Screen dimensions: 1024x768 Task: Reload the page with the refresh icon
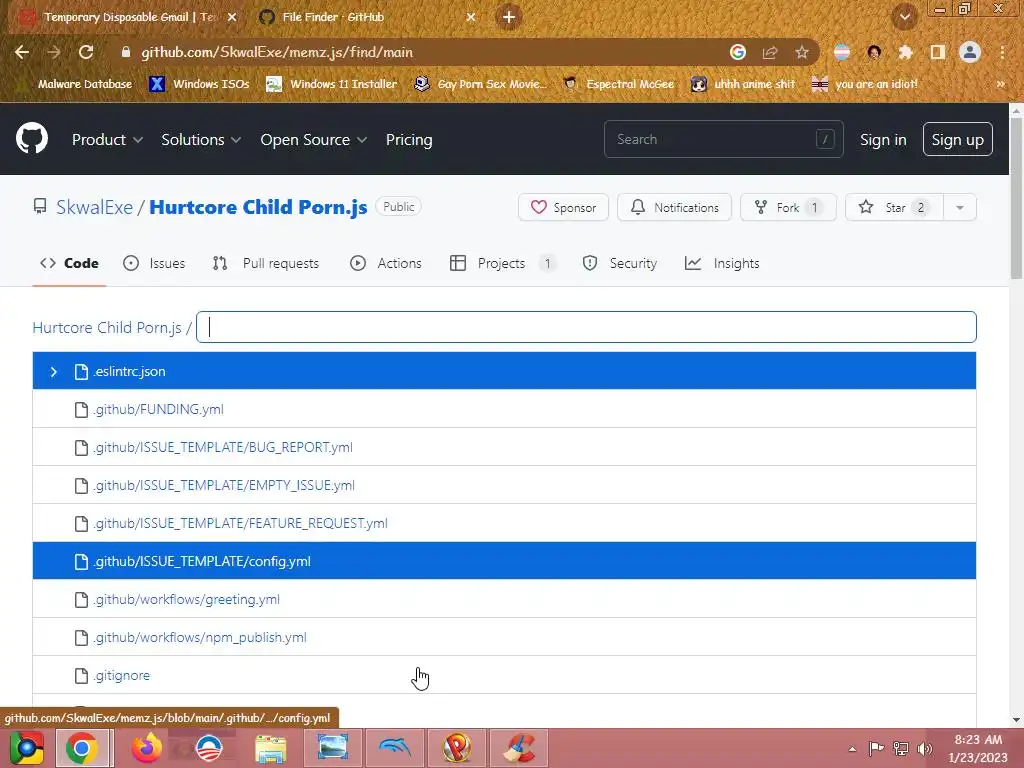[x=86, y=52]
